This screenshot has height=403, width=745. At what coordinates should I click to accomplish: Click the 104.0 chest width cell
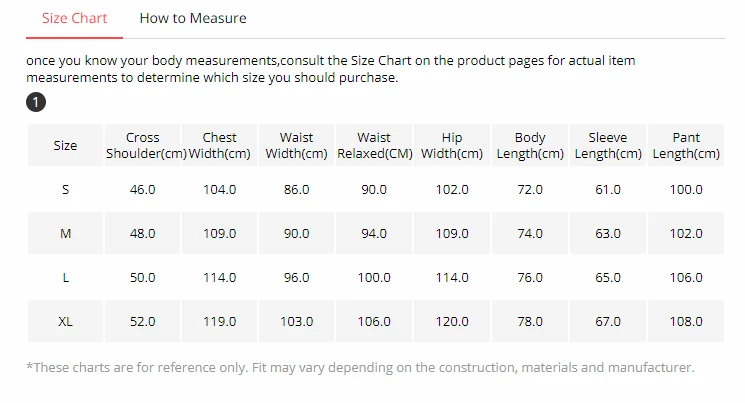220,190
